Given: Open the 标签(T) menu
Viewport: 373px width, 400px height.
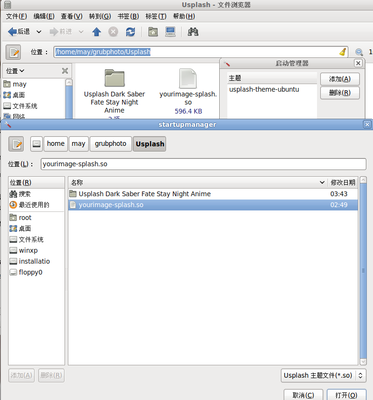Looking at the screenshot, I should (x=156, y=16).
